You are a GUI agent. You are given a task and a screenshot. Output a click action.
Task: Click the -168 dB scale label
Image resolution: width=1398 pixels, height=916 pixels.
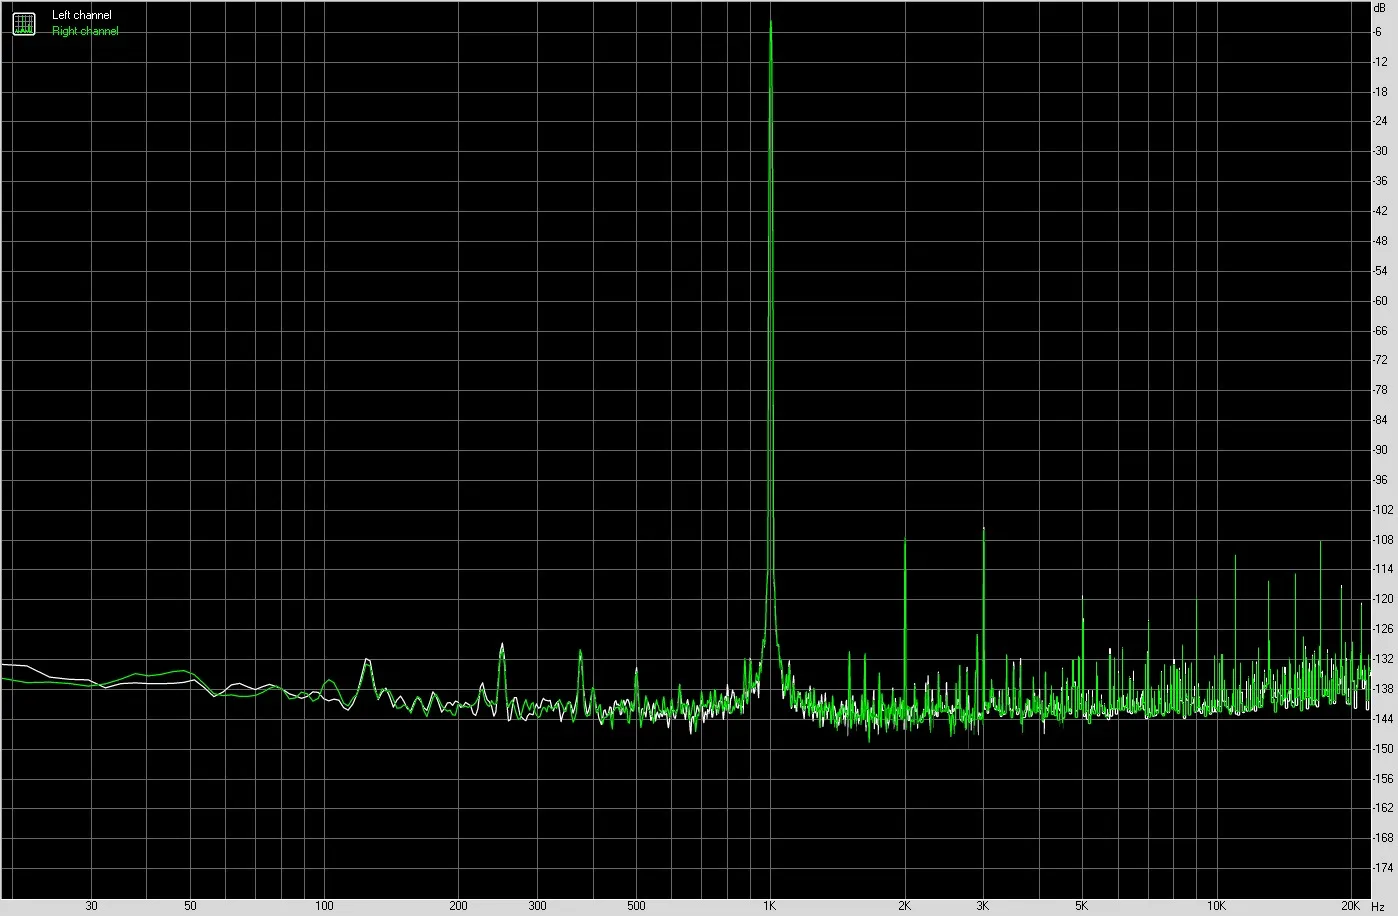coord(1383,838)
